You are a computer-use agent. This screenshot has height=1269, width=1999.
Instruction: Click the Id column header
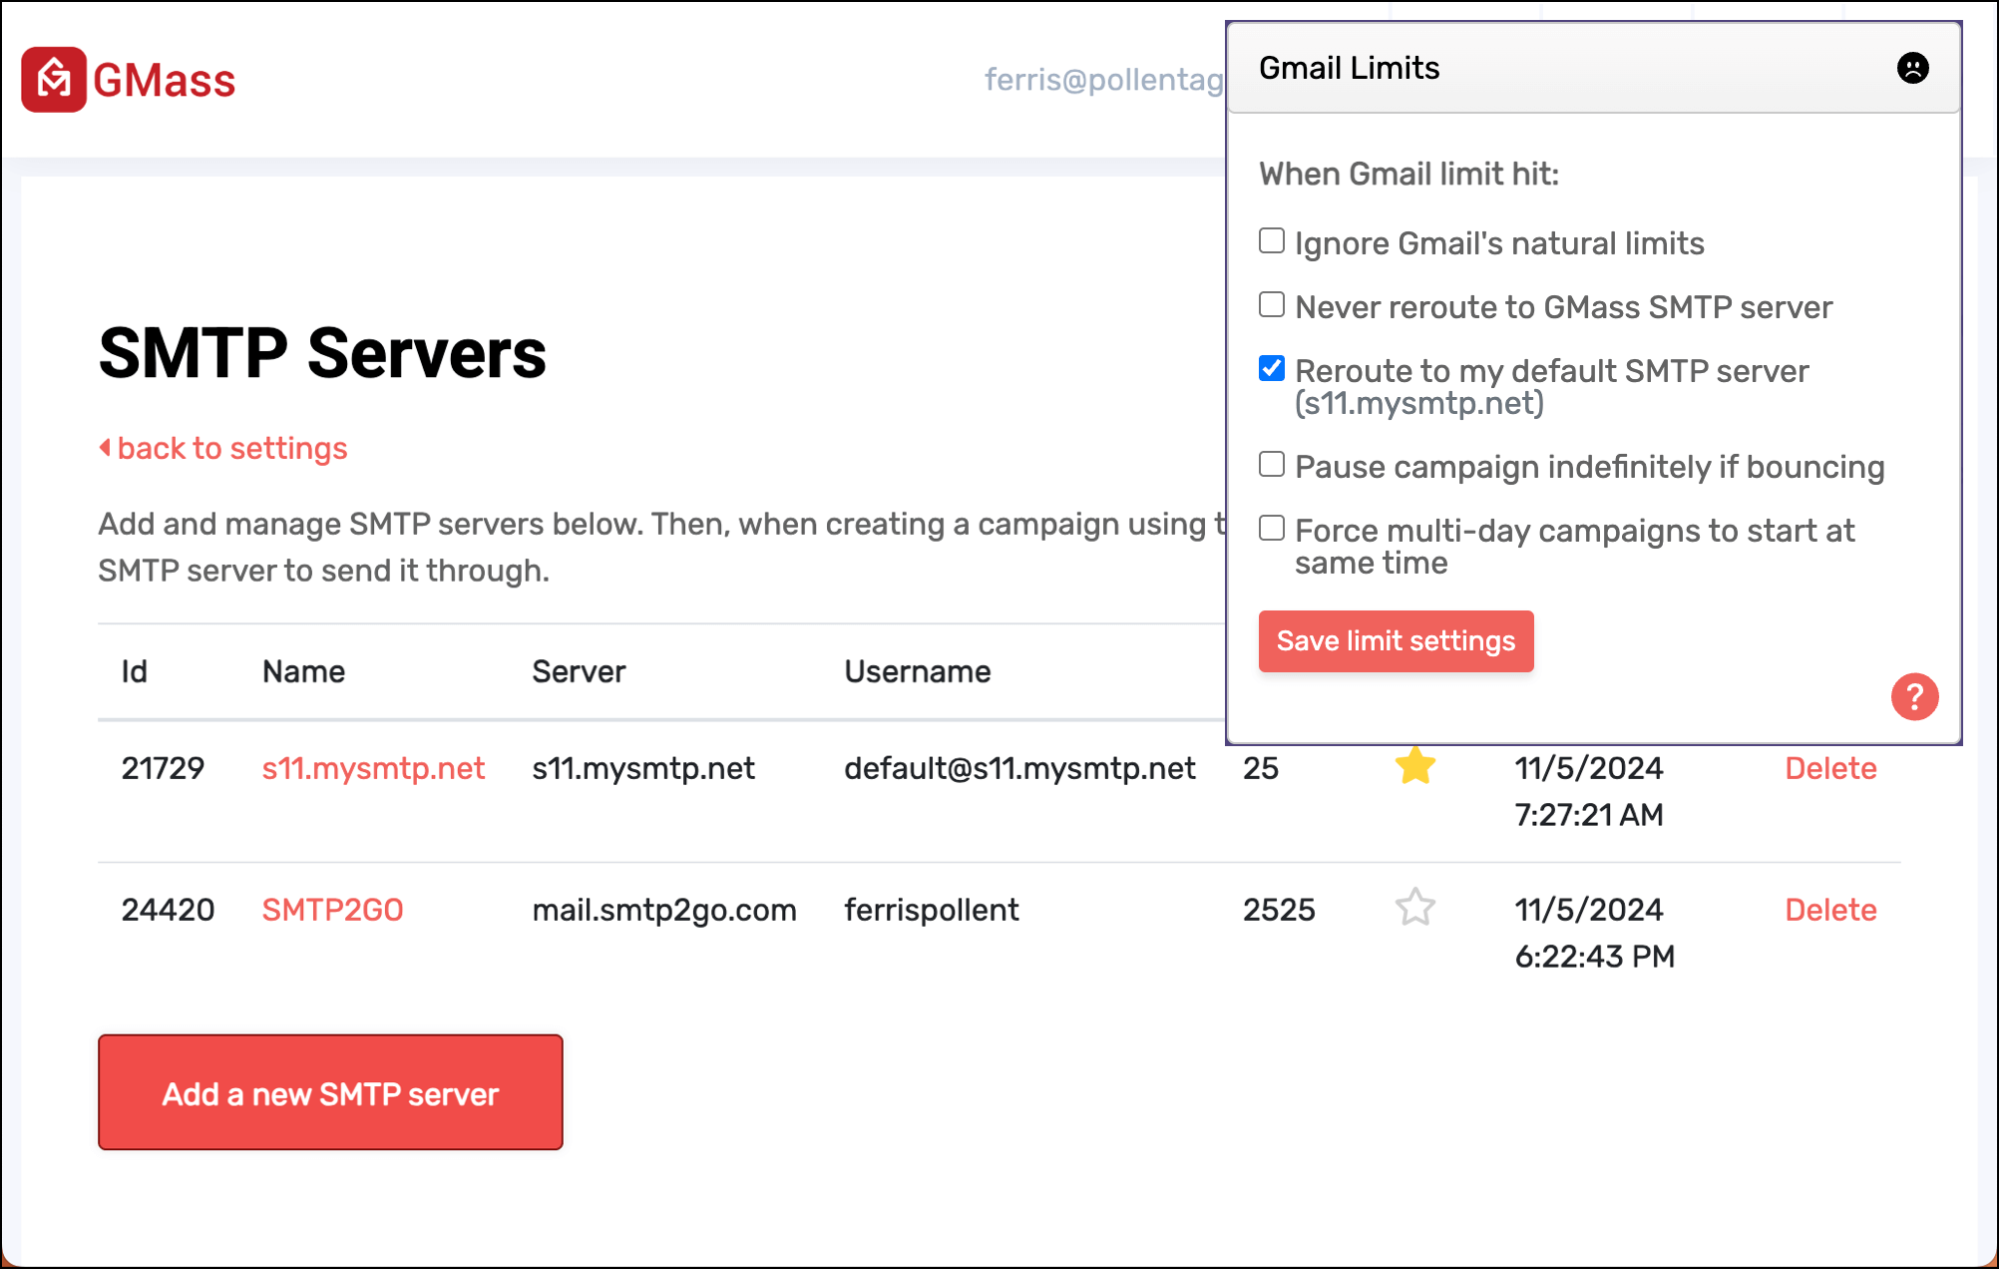134,672
